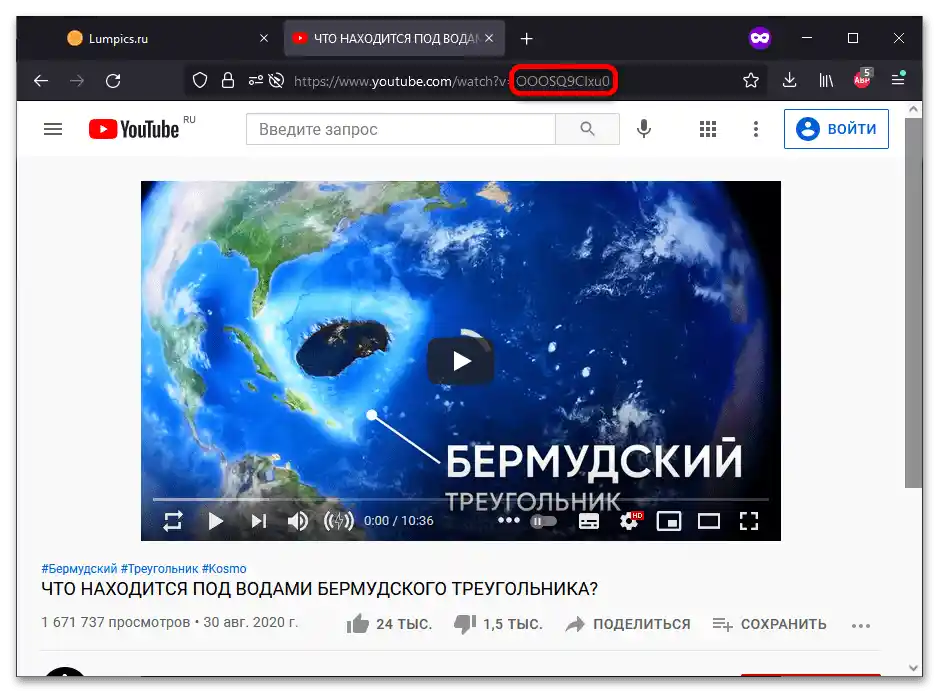
Task: Start voice search with the microphone
Action: click(644, 129)
